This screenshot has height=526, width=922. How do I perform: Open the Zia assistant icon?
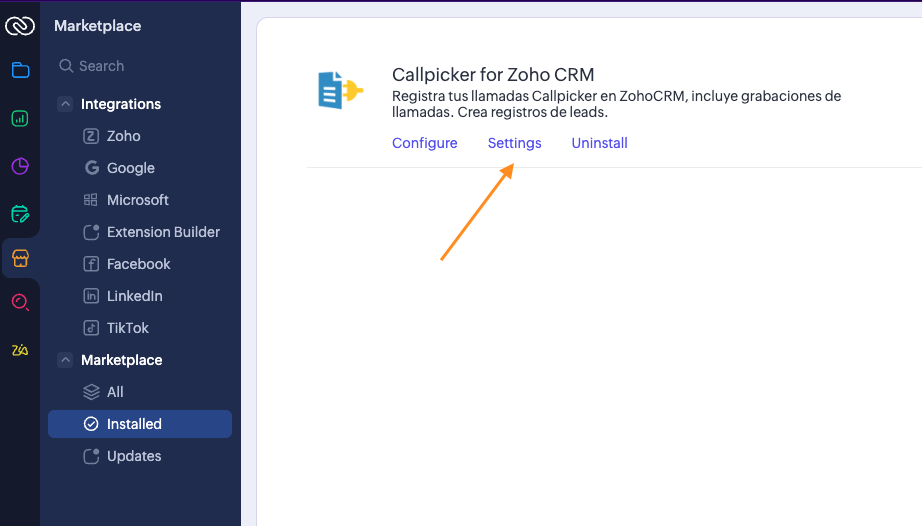(20, 350)
